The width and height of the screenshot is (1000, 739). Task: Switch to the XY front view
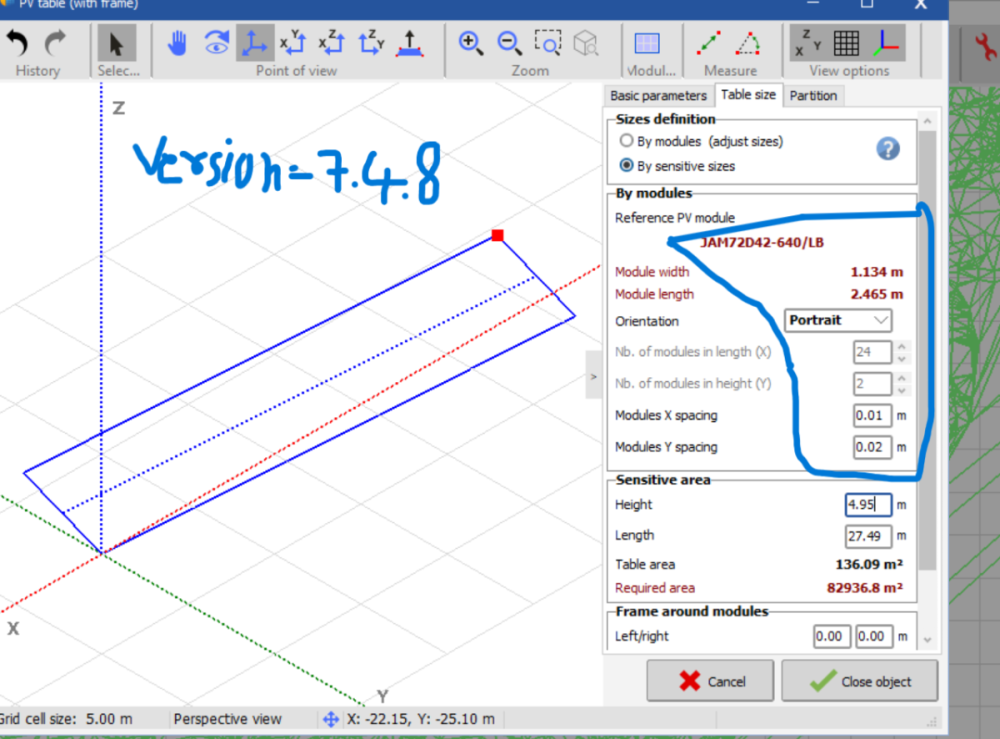tap(293, 42)
